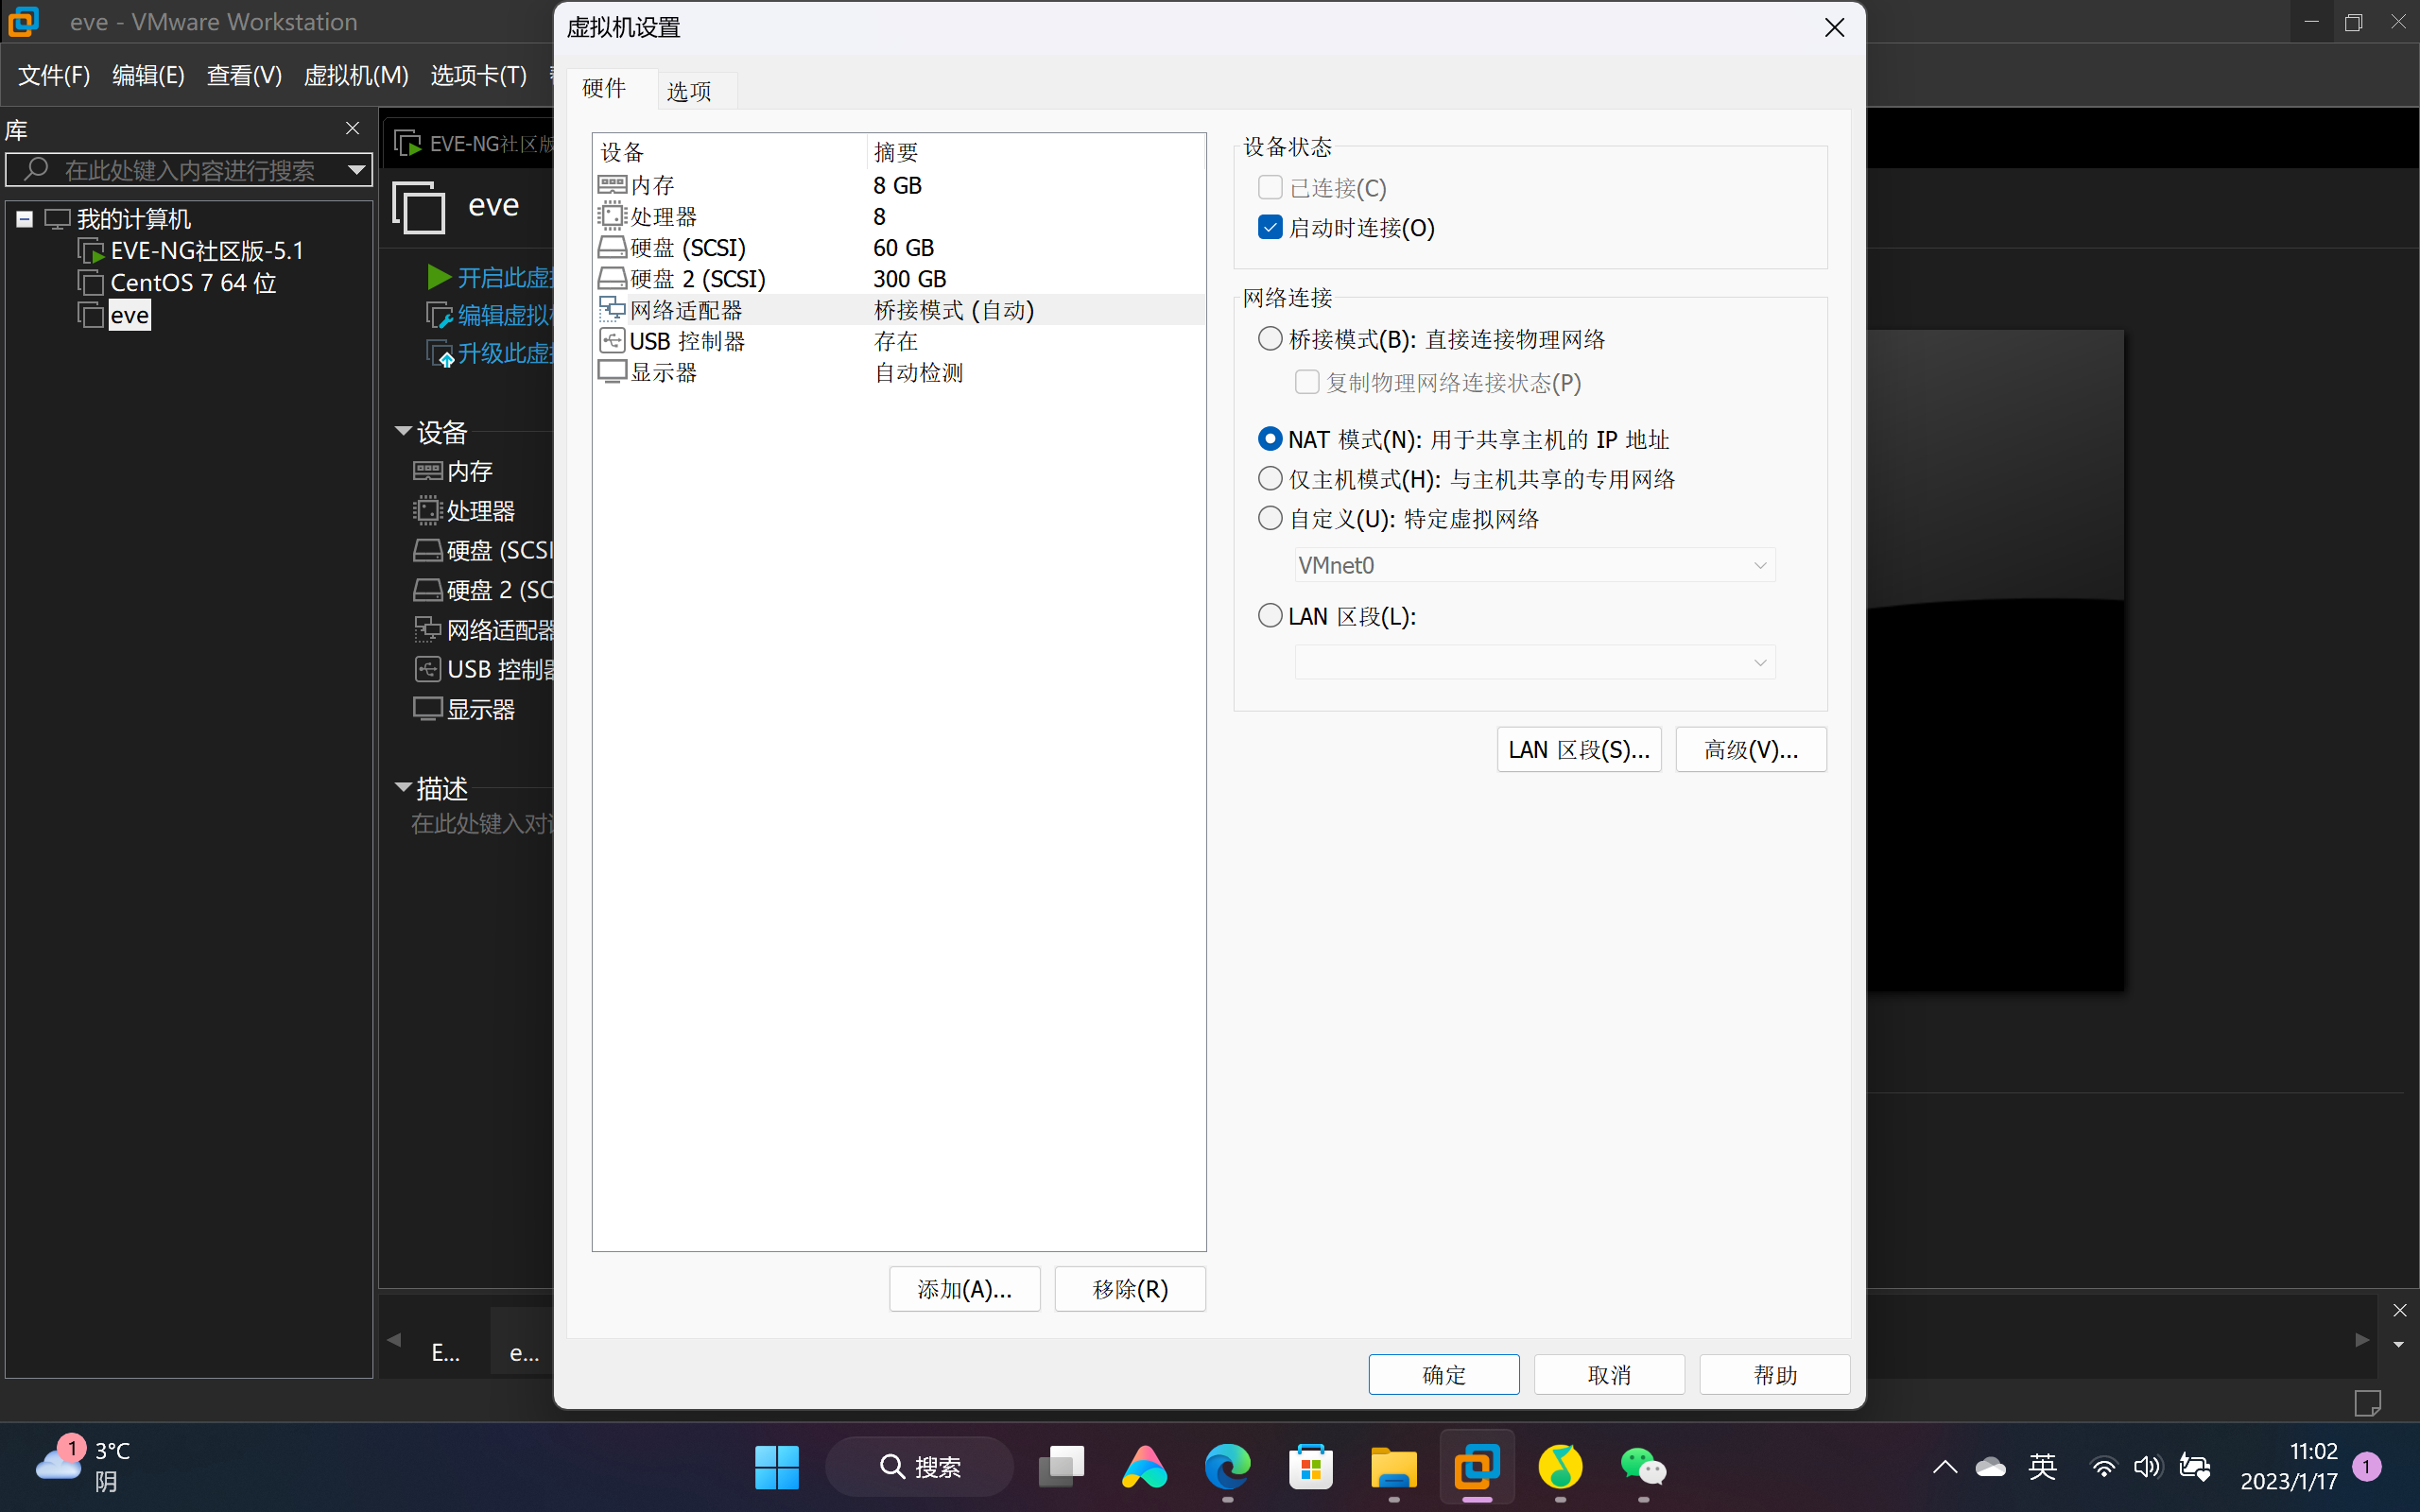Screen dimensions: 2420x1512
Task: Open Microsoft Edge from the taskbar
Action: pyautogui.click(x=1227, y=1466)
